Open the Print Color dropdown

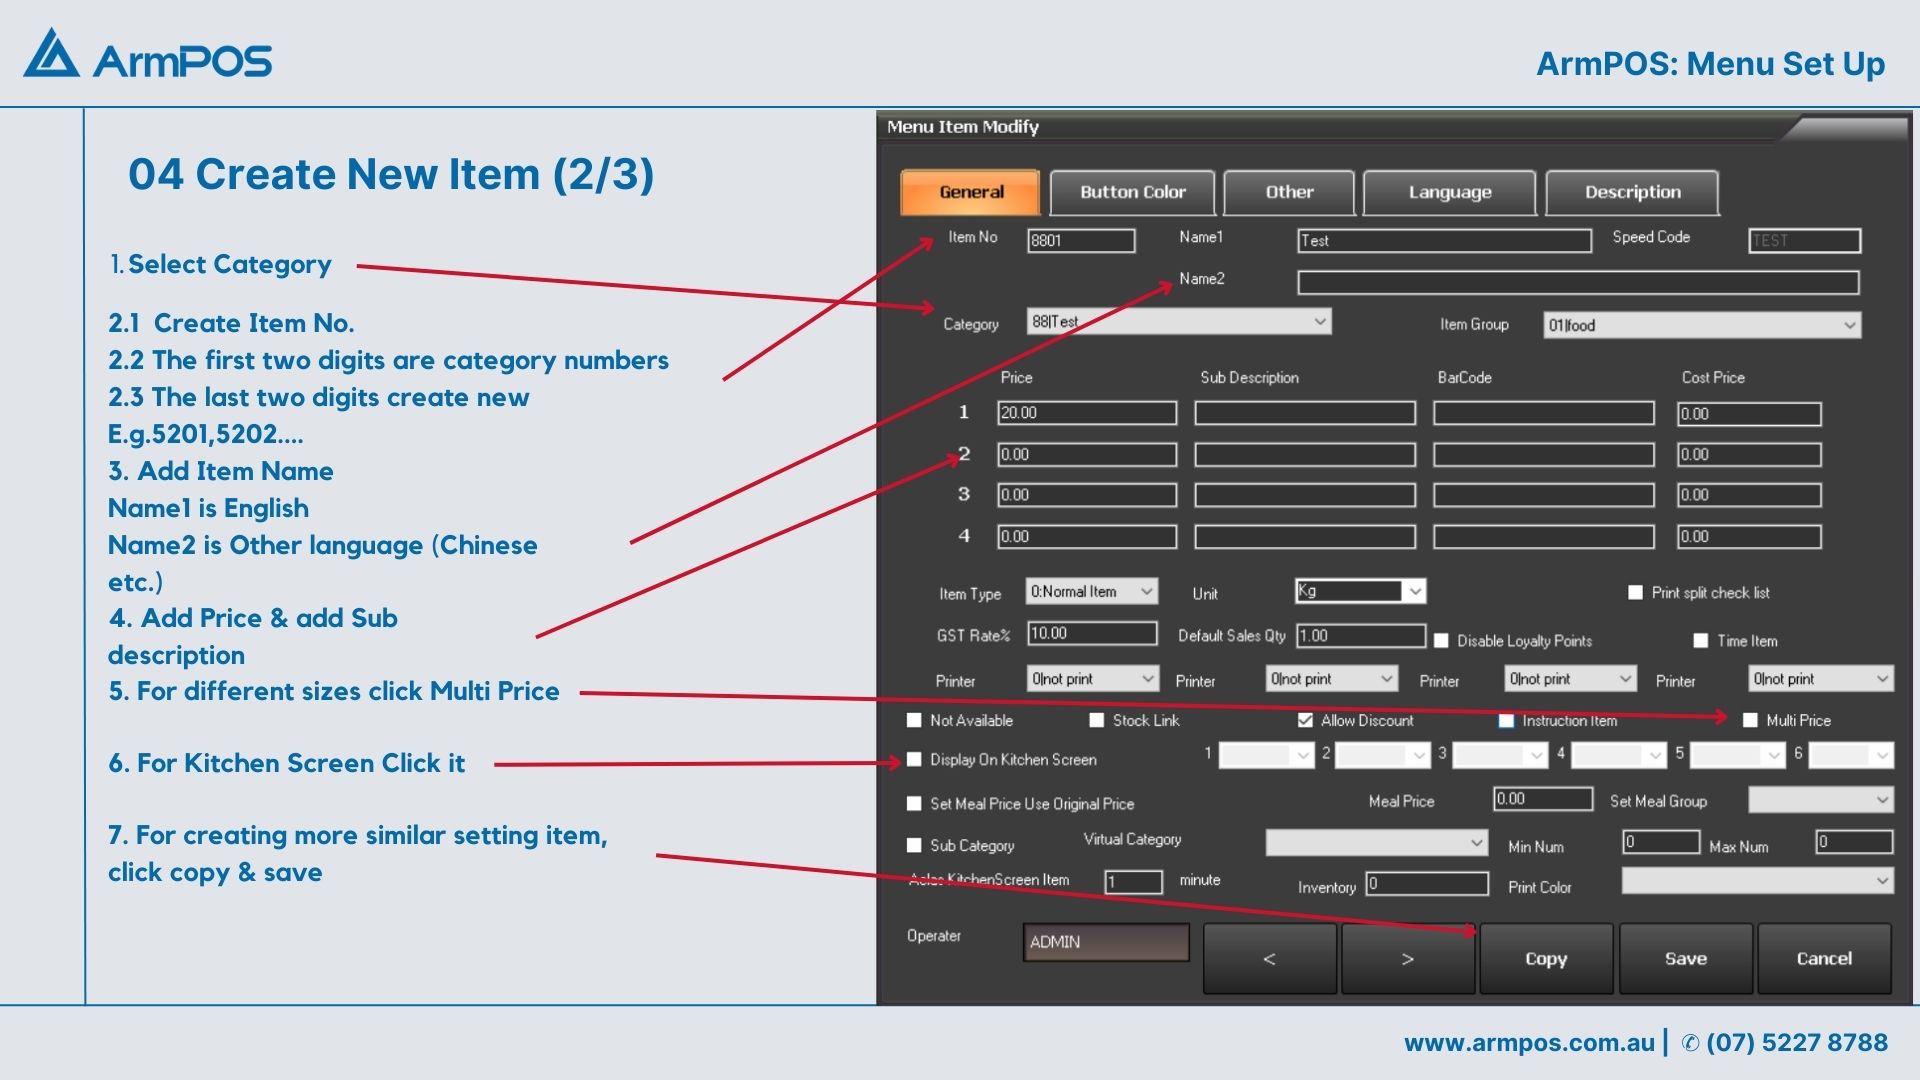point(1882,881)
